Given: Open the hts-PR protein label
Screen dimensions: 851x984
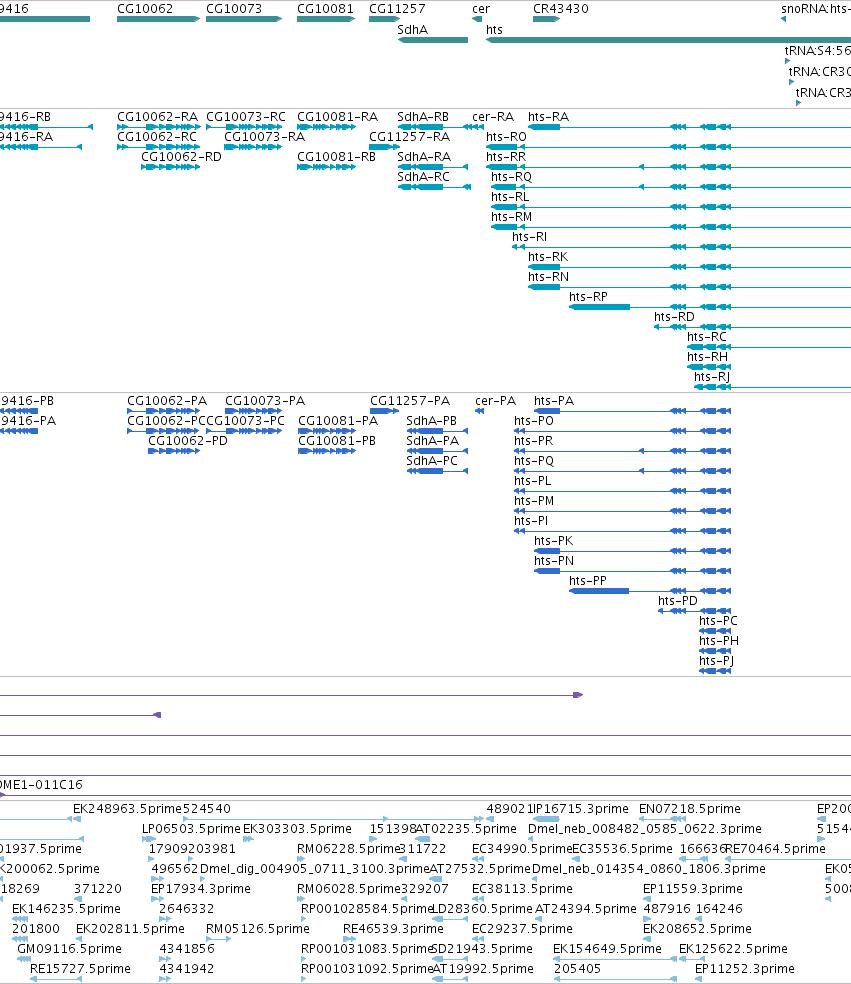Looking at the screenshot, I should (534, 441).
